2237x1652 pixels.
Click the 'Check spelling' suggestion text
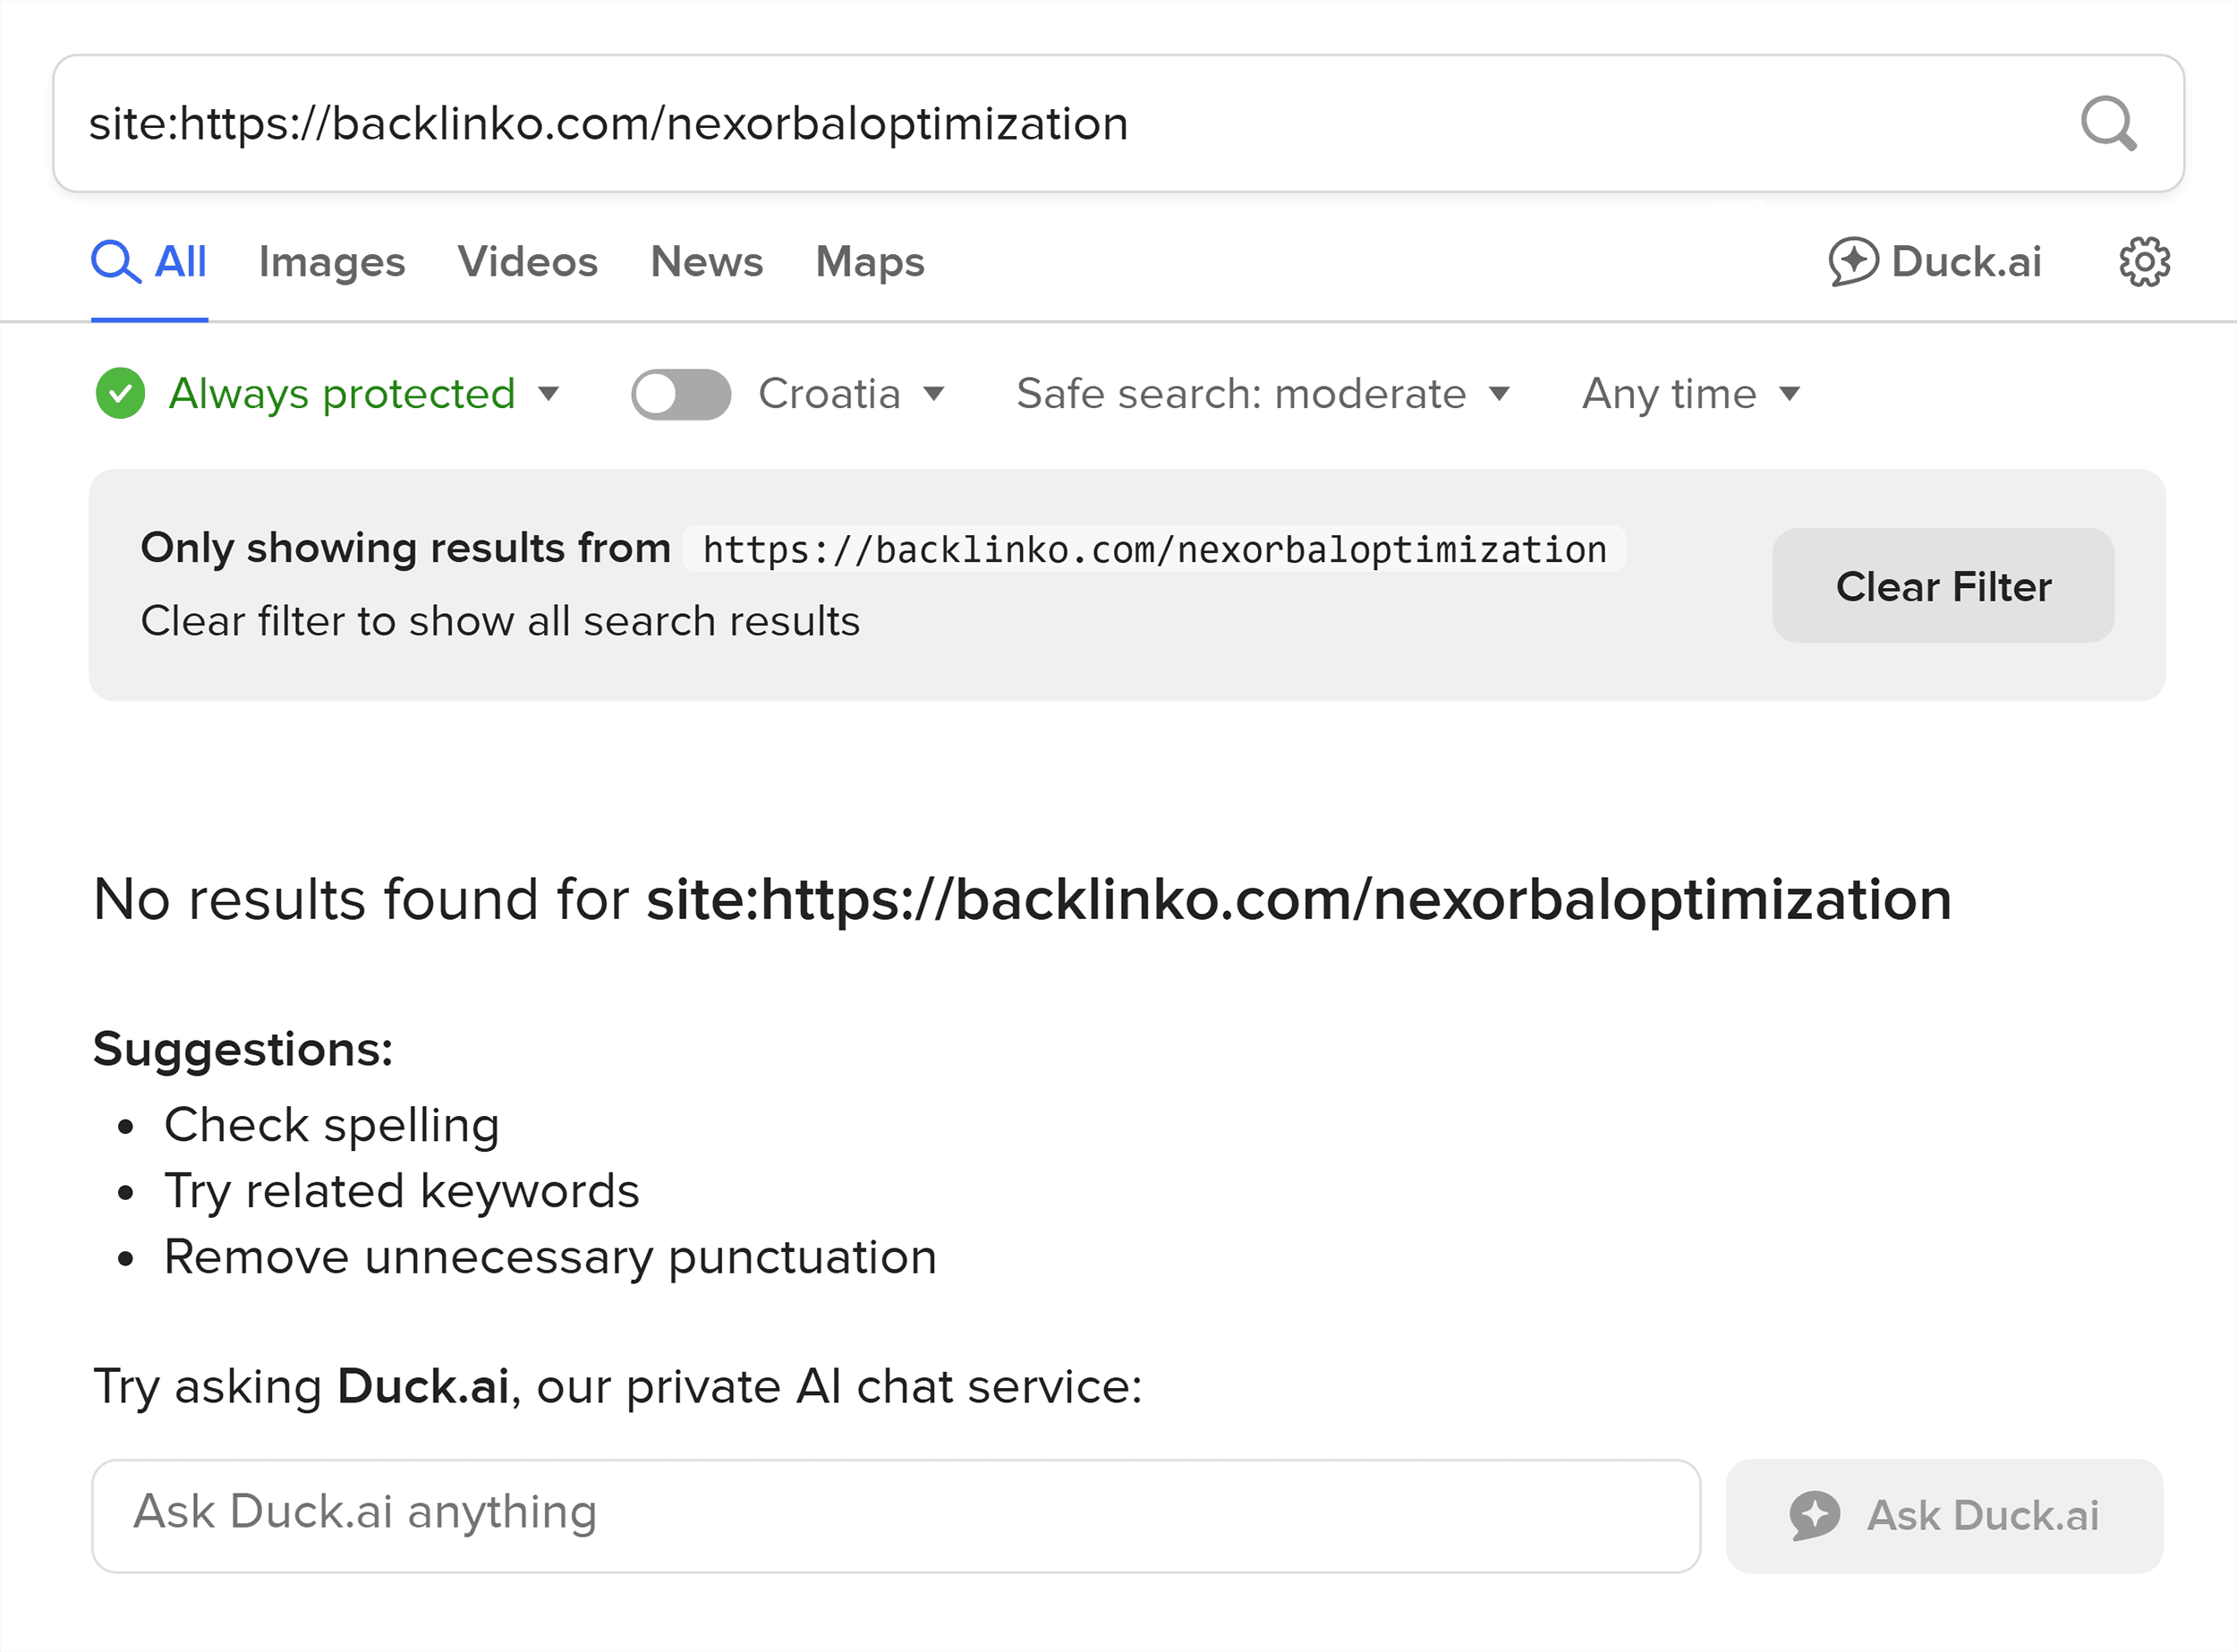tap(332, 1126)
